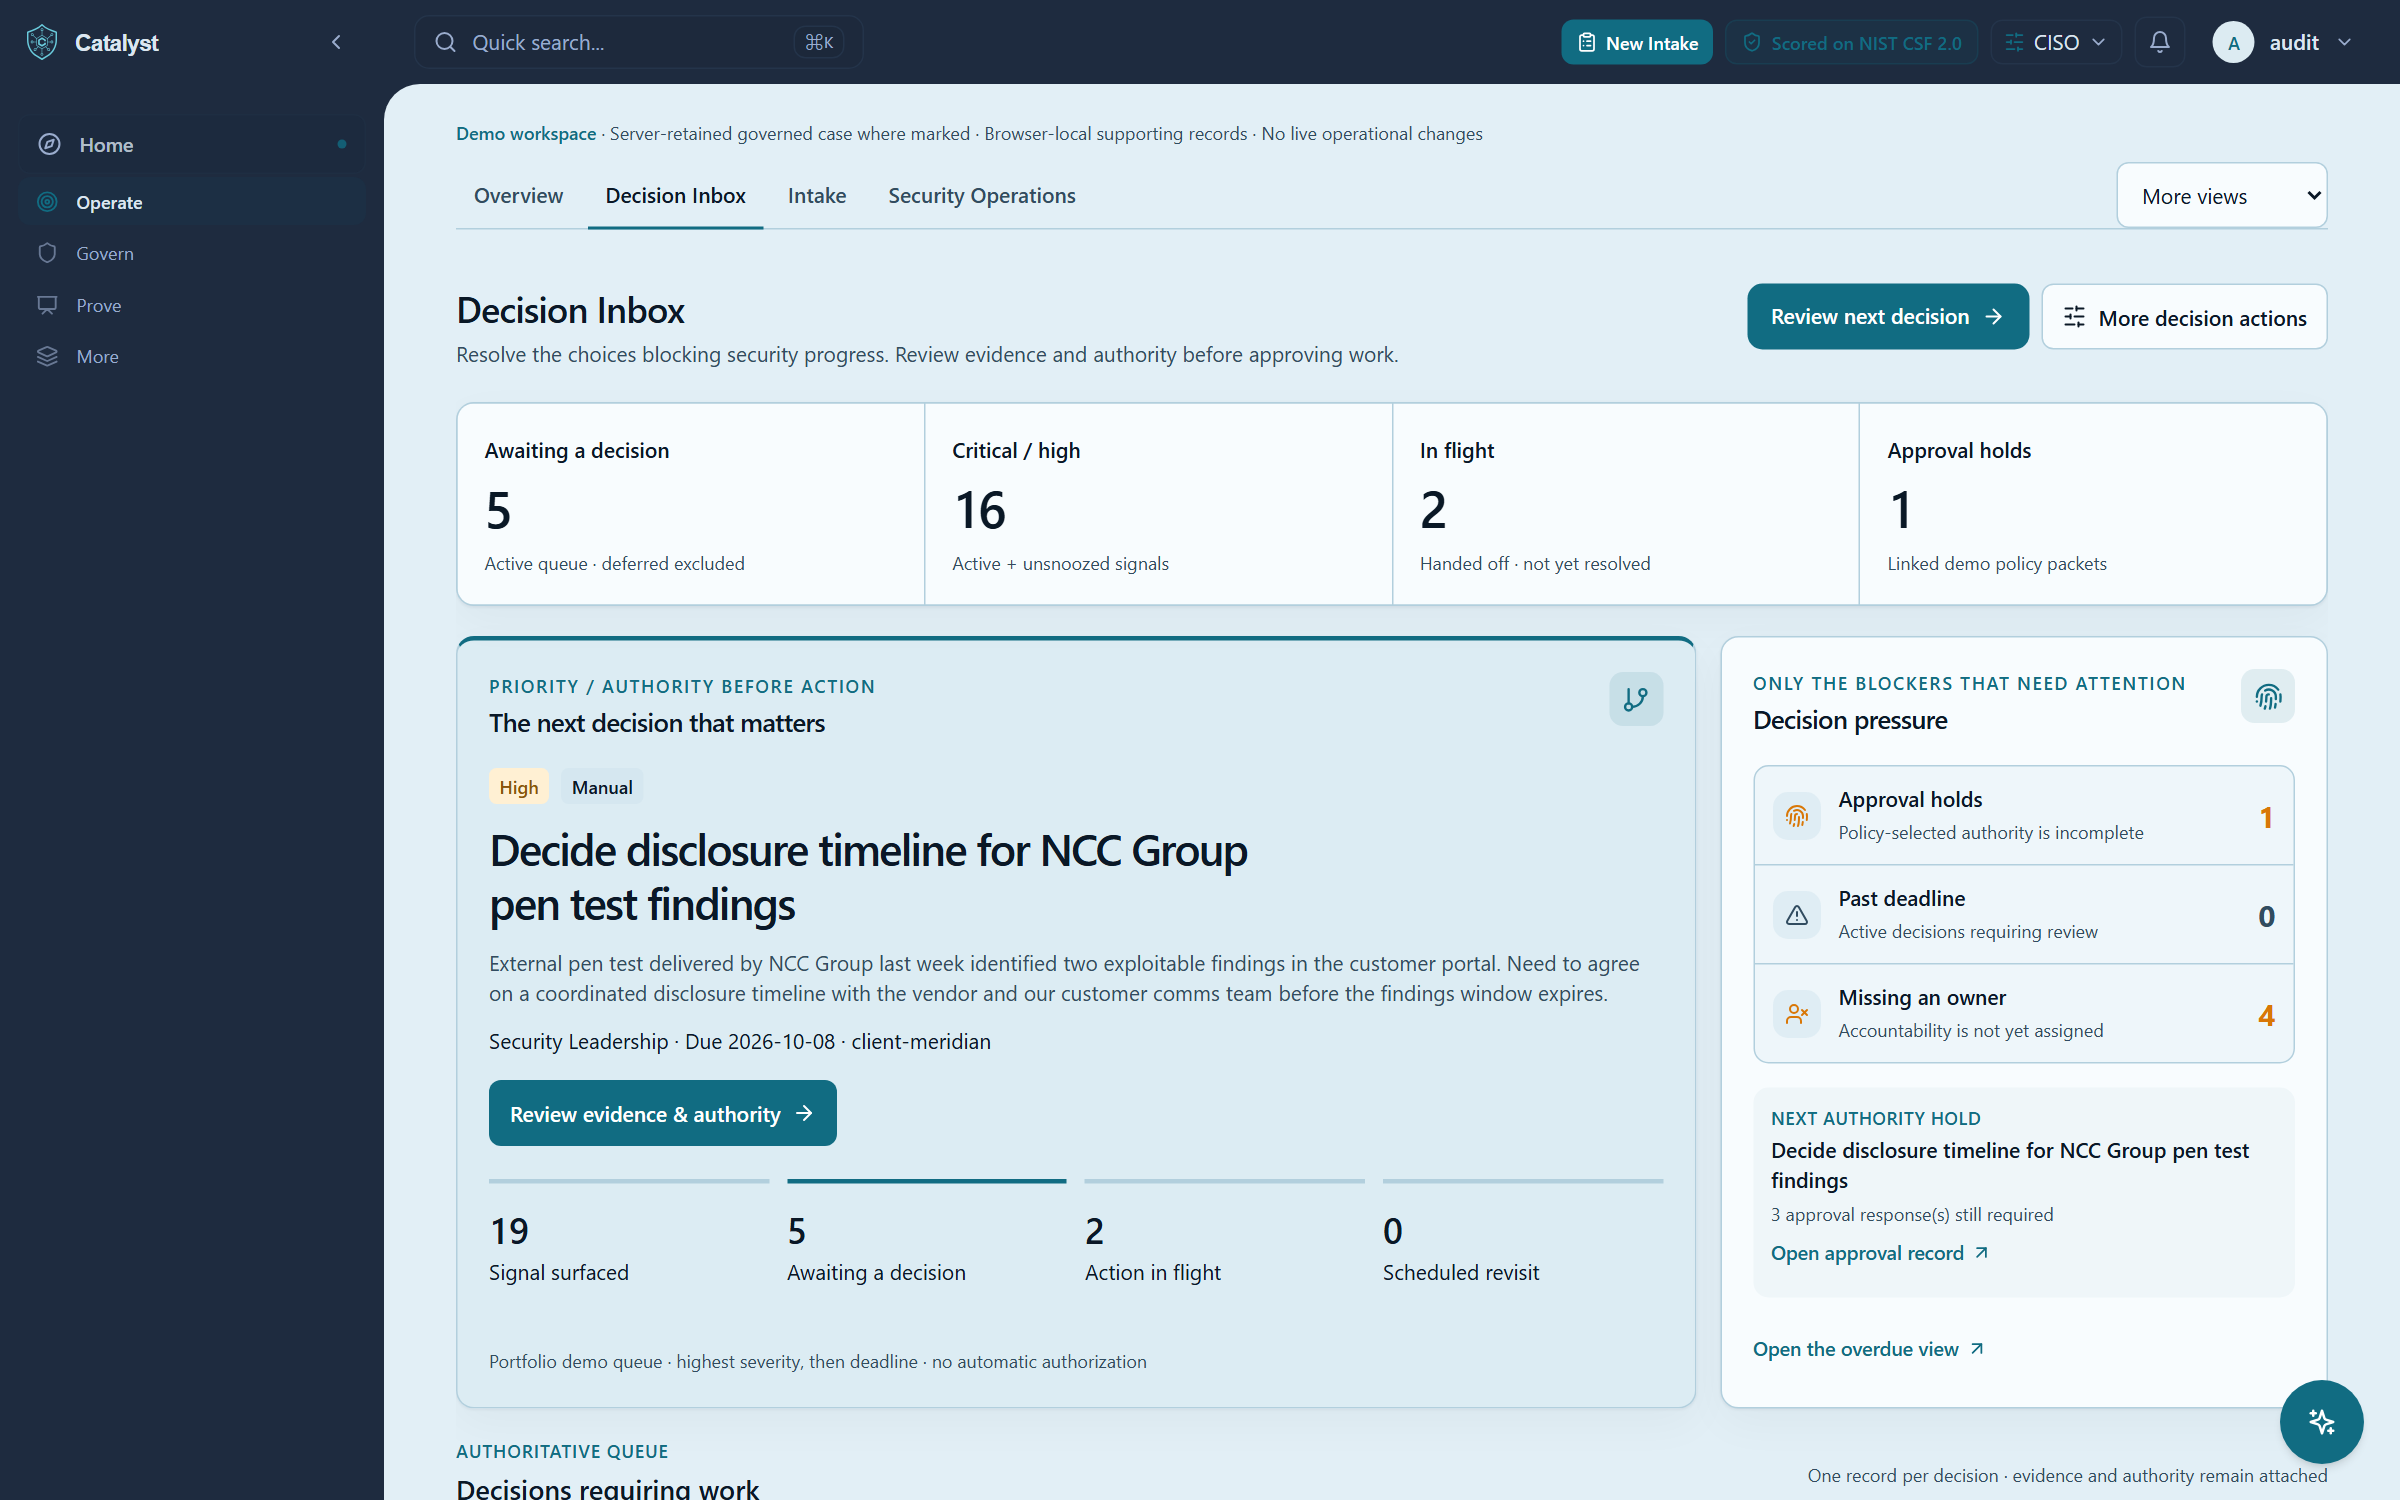Click the user avatar circle 'A'
This screenshot has width=2400, height=1500.
point(2233,42)
